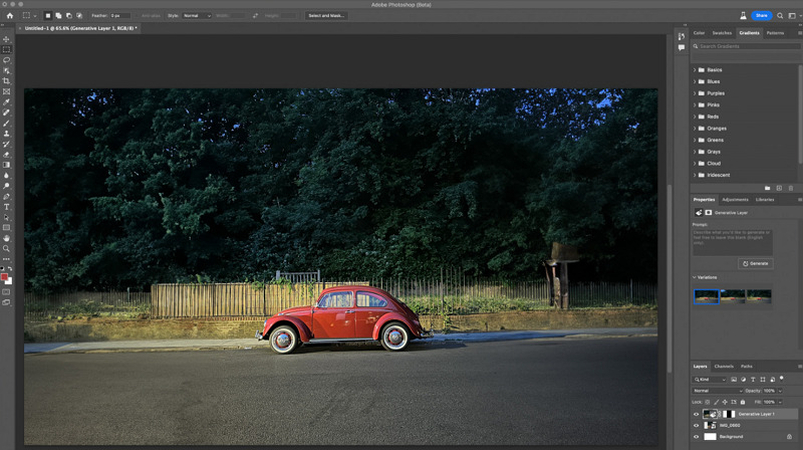Image resolution: width=803 pixels, height=450 pixels.
Task: Click the Home icon in options bar
Action: (10, 16)
